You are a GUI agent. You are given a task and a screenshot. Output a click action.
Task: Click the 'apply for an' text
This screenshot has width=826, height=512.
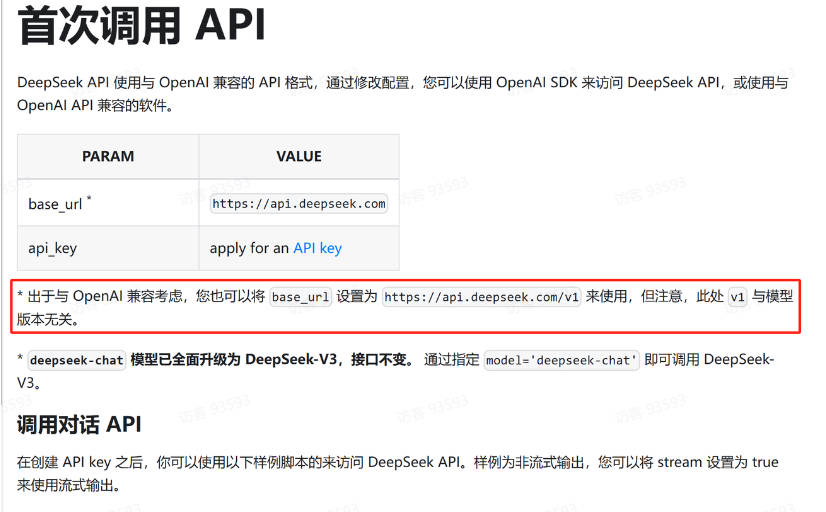point(249,248)
